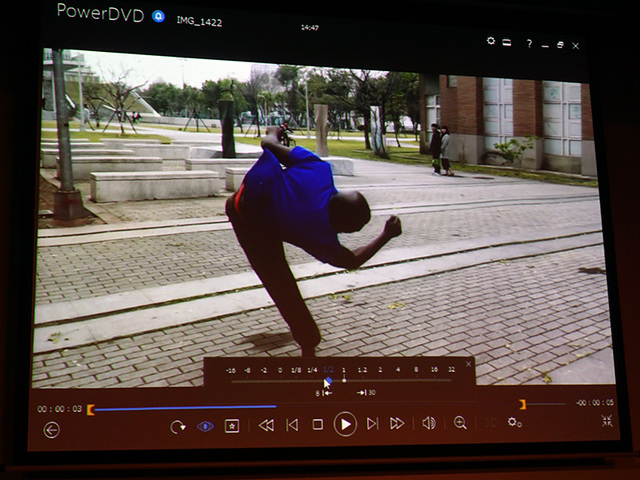
Task: Open the playback settings gear menu
Action: point(514,422)
